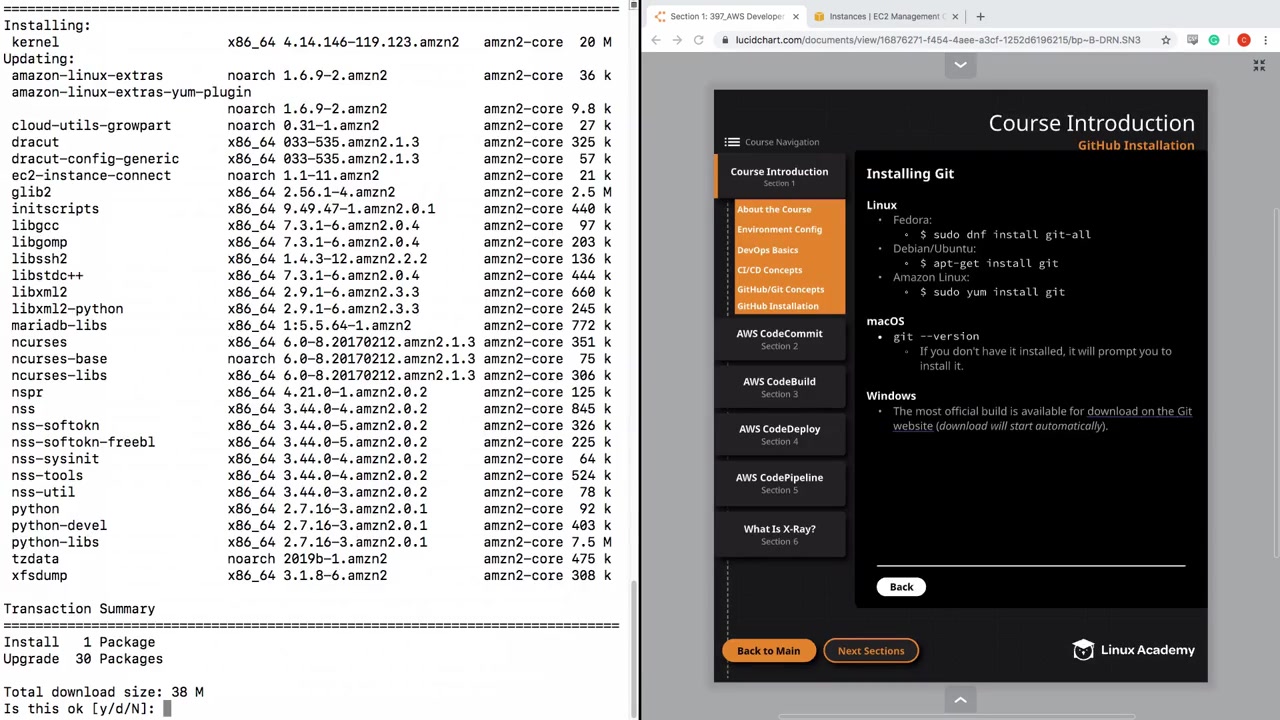This screenshot has width=1280, height=720.
Task: Open the Course Navigation hamburger icon
Action: [x=732, y=142]
